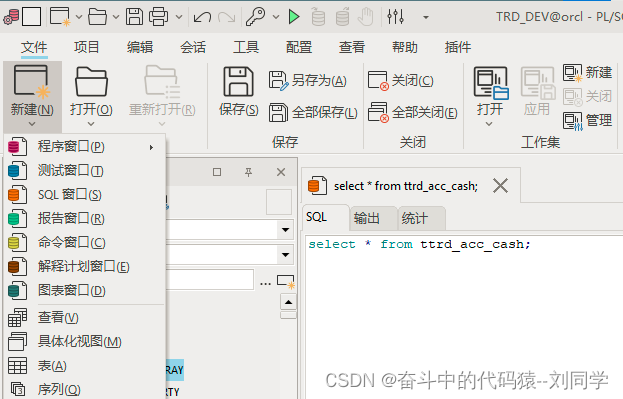Image resolution: width=623 pixels, height=399 pixels.
Task: Expand chevron under workset 打开 button
Action: pos(489,124)
